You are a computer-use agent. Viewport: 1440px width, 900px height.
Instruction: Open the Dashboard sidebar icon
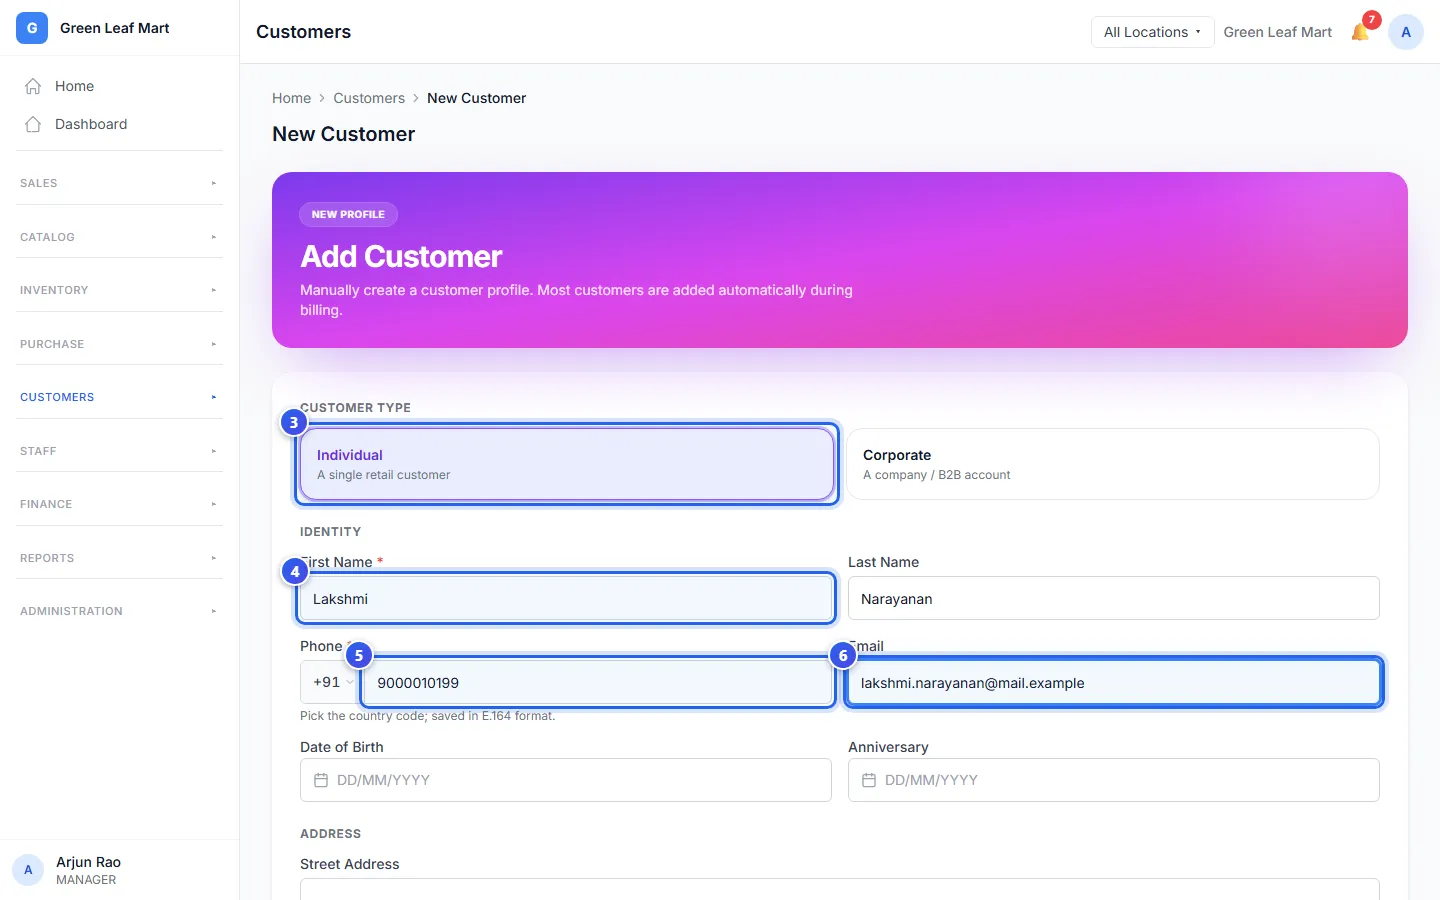click(x=33, y=124)
